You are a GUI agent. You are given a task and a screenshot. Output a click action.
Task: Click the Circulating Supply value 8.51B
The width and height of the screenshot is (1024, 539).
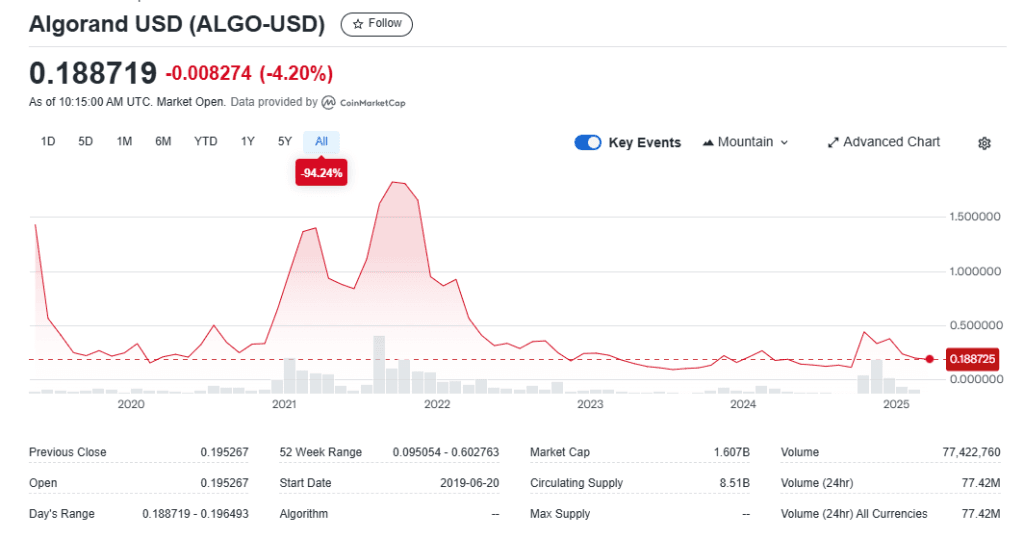pyautogui.click(x=735, y=483)
